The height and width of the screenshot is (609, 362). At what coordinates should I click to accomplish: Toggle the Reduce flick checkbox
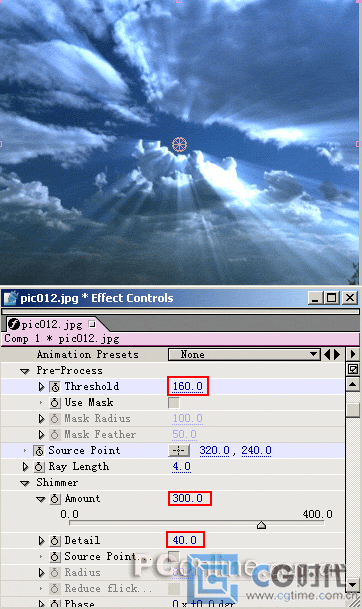(x=174, y=588)
